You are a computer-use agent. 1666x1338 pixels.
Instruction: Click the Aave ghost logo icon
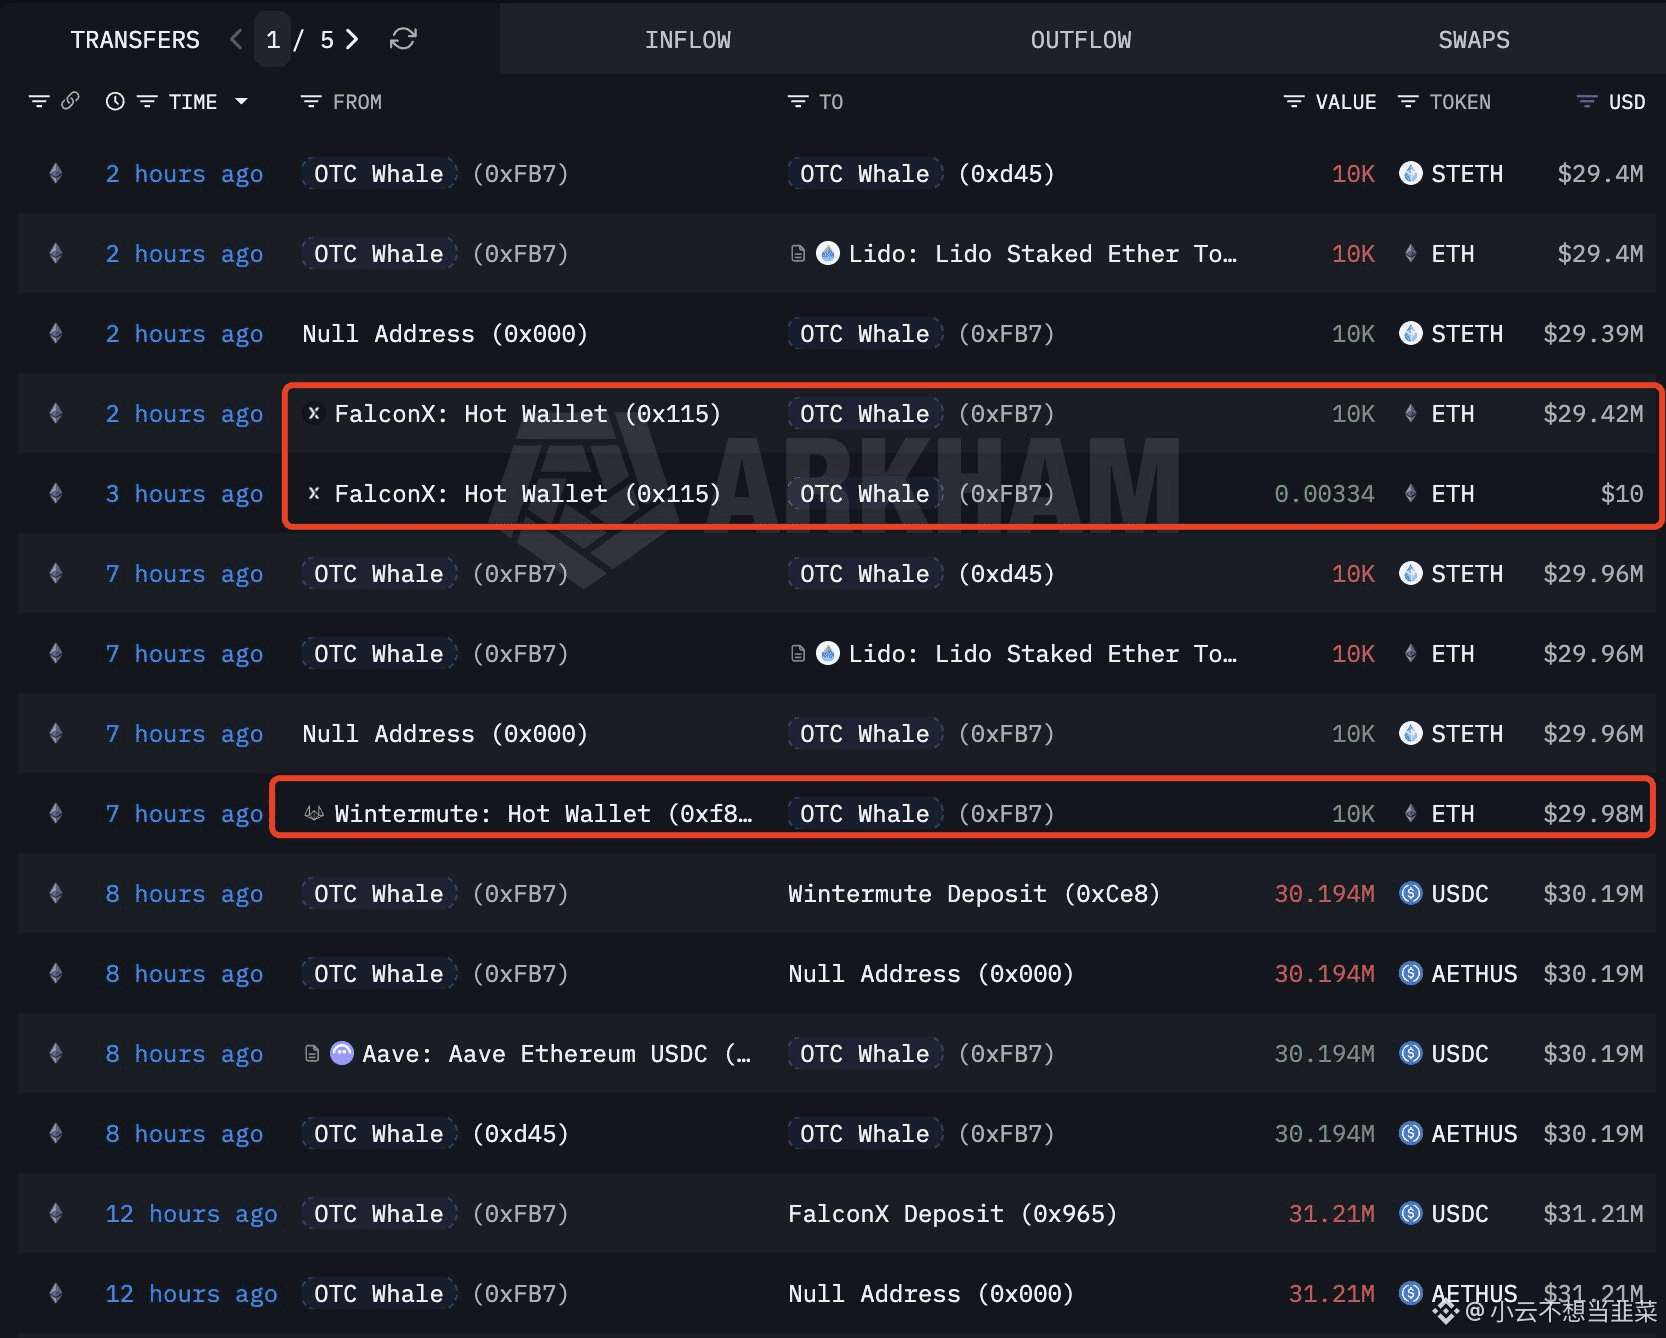pyautogui.click(x=342, y=1053)
